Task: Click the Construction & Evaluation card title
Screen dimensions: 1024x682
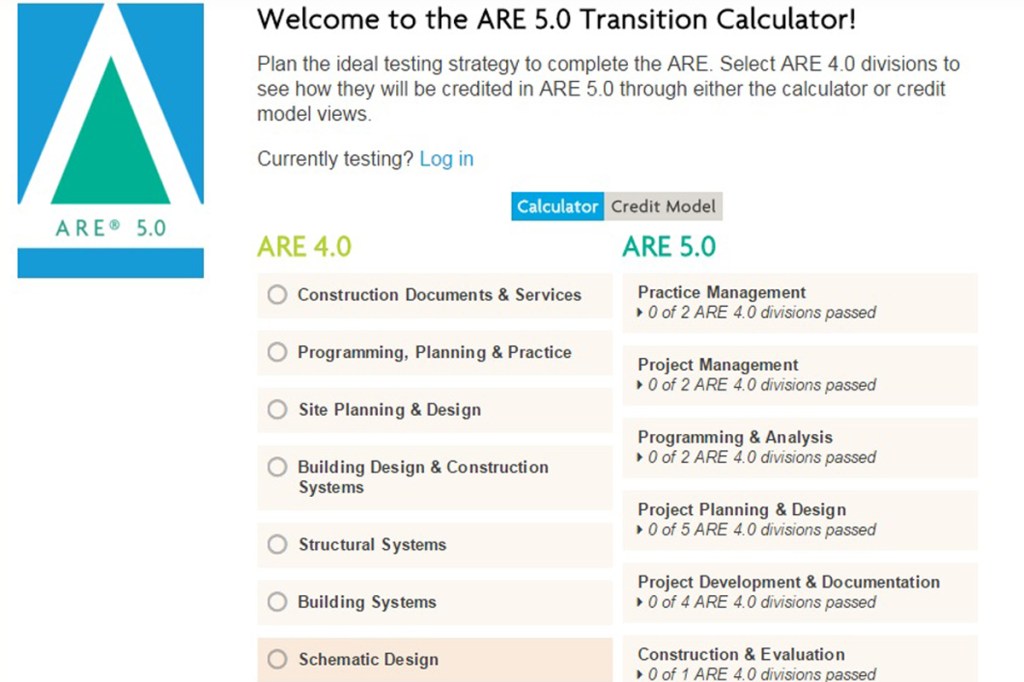Action: (741, 654)
